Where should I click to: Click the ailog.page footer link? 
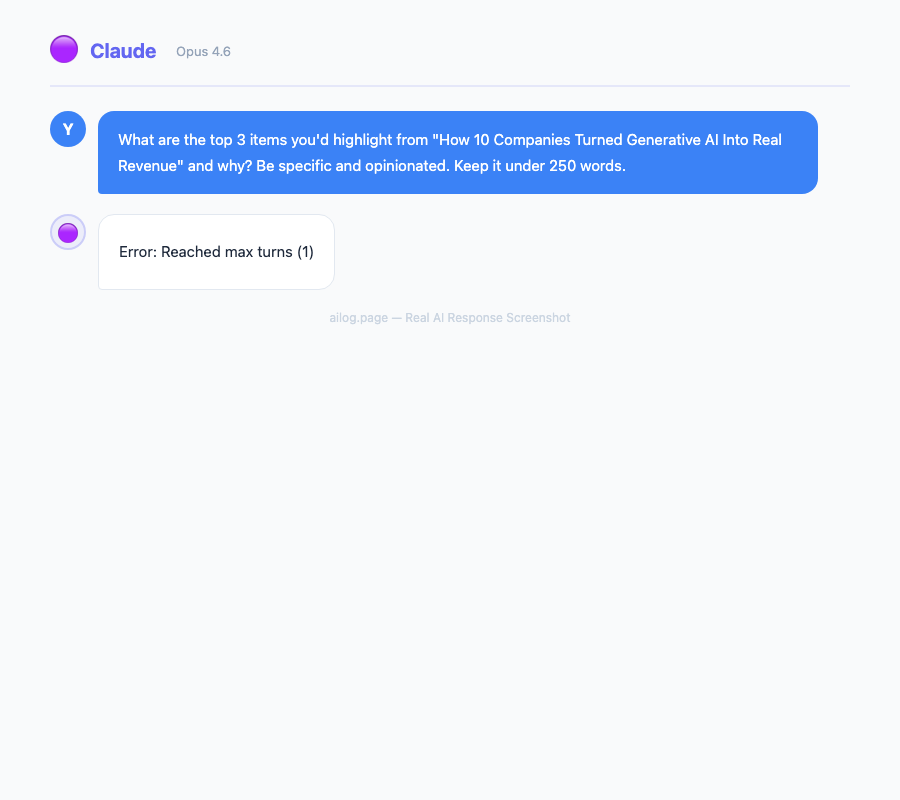[357, 317]
